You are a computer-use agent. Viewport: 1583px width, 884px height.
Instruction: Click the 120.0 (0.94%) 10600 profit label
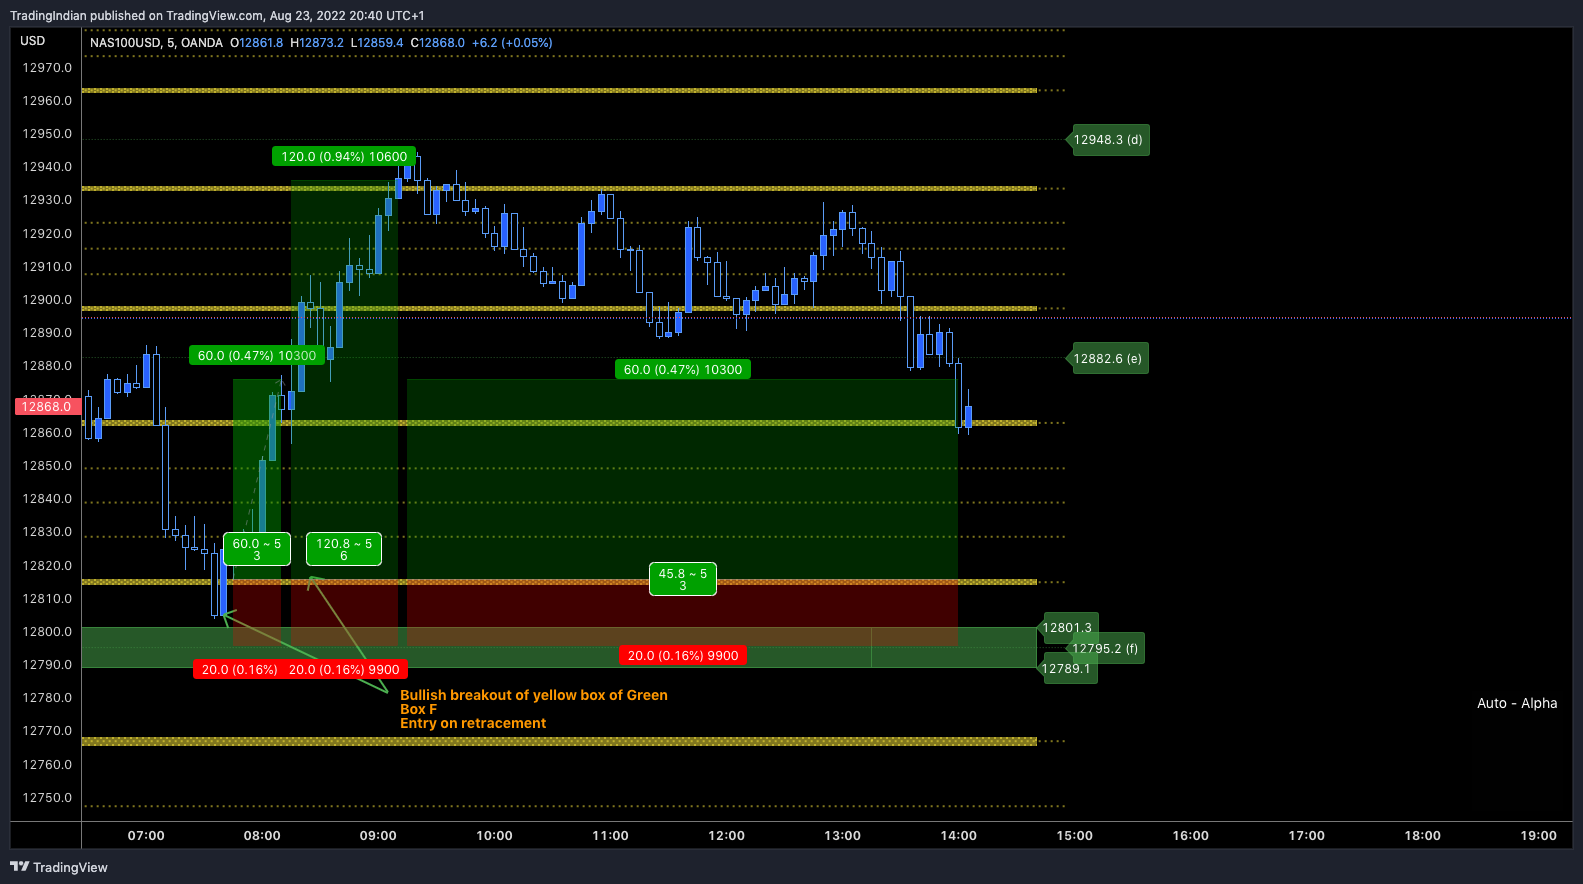click(x=344, y=157)
